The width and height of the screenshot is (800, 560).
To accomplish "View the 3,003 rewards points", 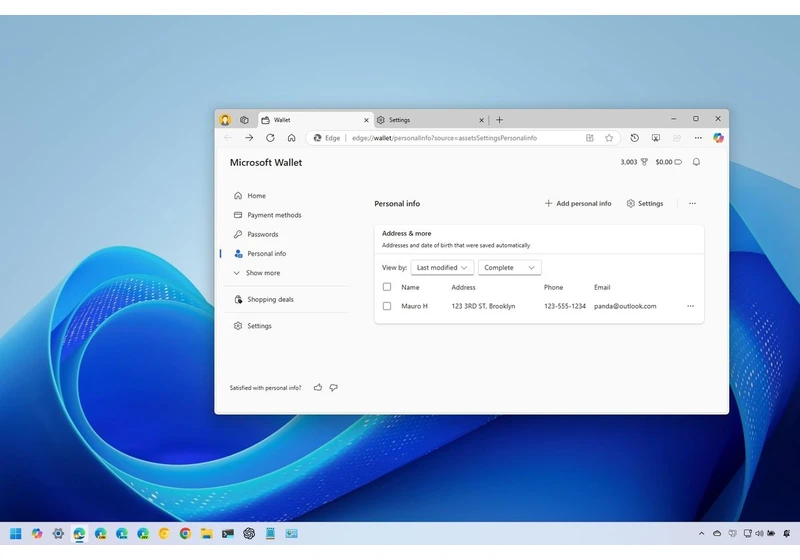I will coord(634,162).
